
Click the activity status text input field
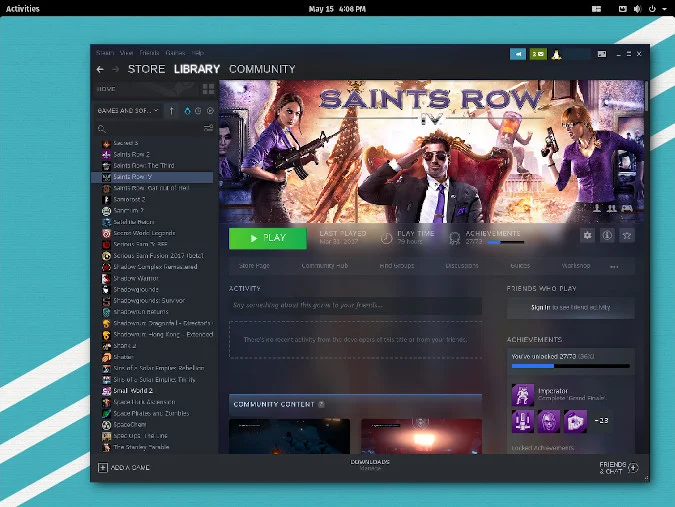(x=355, y=305)
